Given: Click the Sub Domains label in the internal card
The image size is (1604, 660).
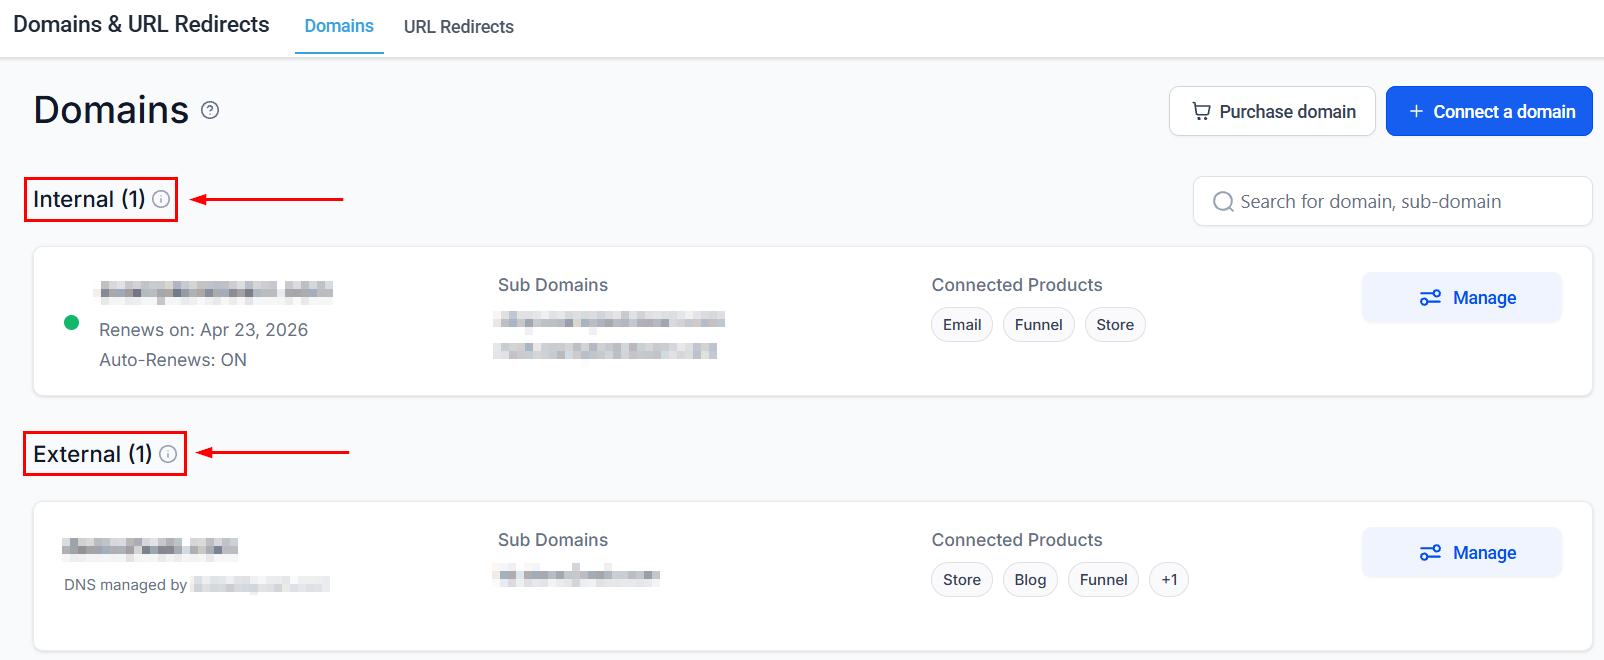Looking at the screenshot, I should tap(553, 285).
